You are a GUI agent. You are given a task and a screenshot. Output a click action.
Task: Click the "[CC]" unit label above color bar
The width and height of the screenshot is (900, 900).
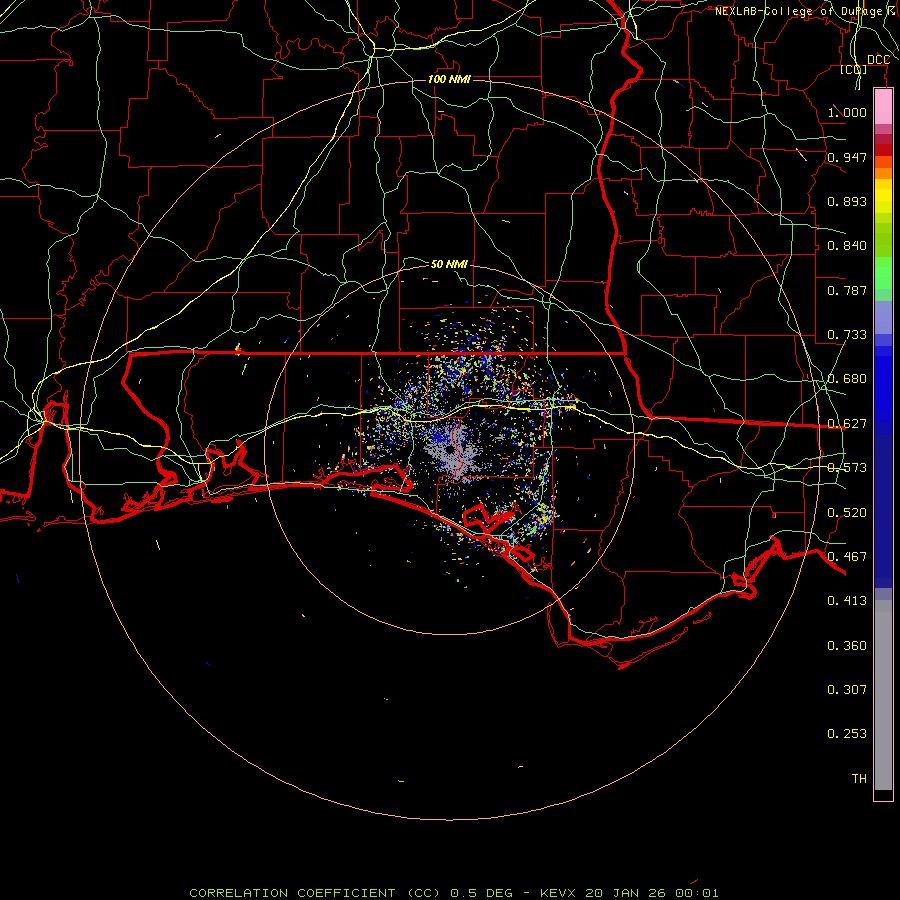pyautogui.click(x=854, y=69)
